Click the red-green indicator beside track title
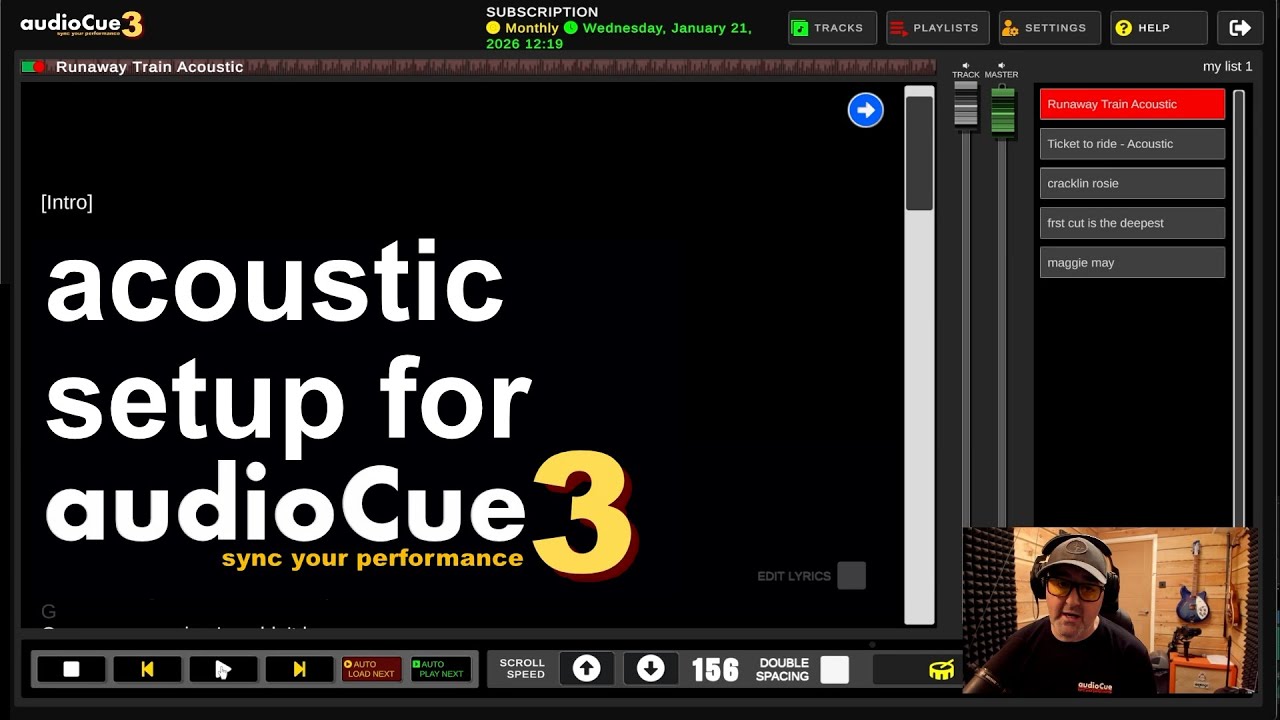 coord(34,67)
